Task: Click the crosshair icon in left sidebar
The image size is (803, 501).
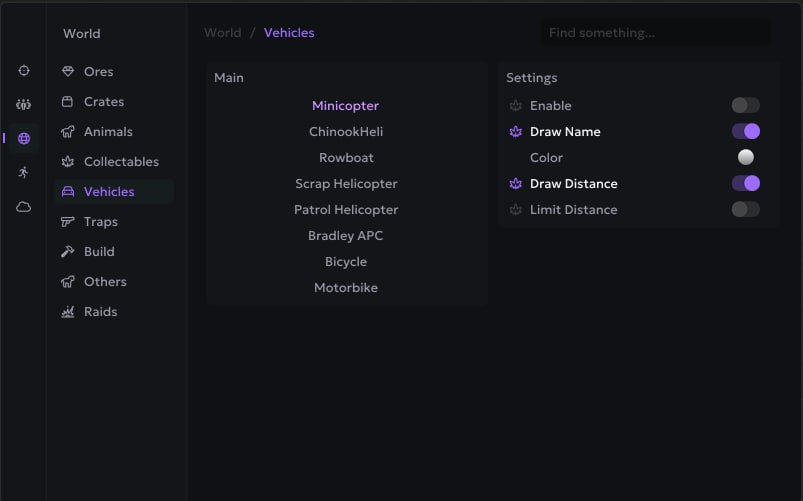Action: click(x=24, y=71)
